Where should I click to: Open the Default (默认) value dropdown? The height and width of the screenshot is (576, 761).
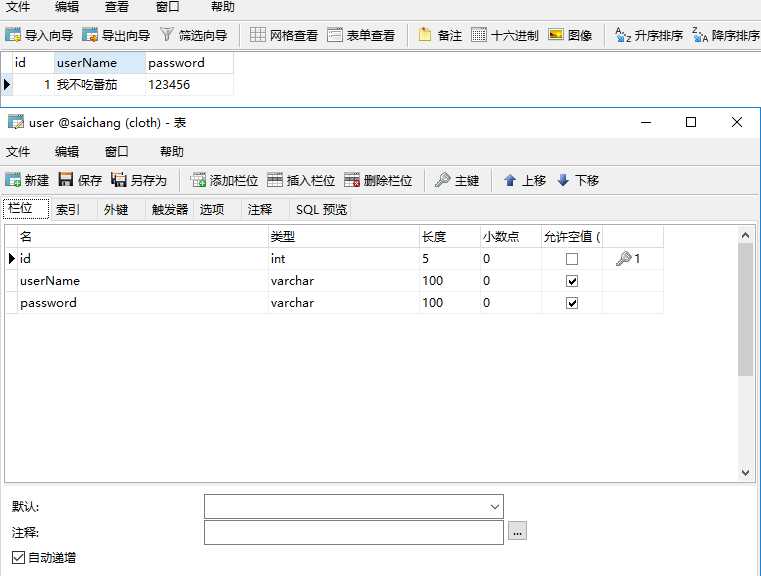[494, 507]
